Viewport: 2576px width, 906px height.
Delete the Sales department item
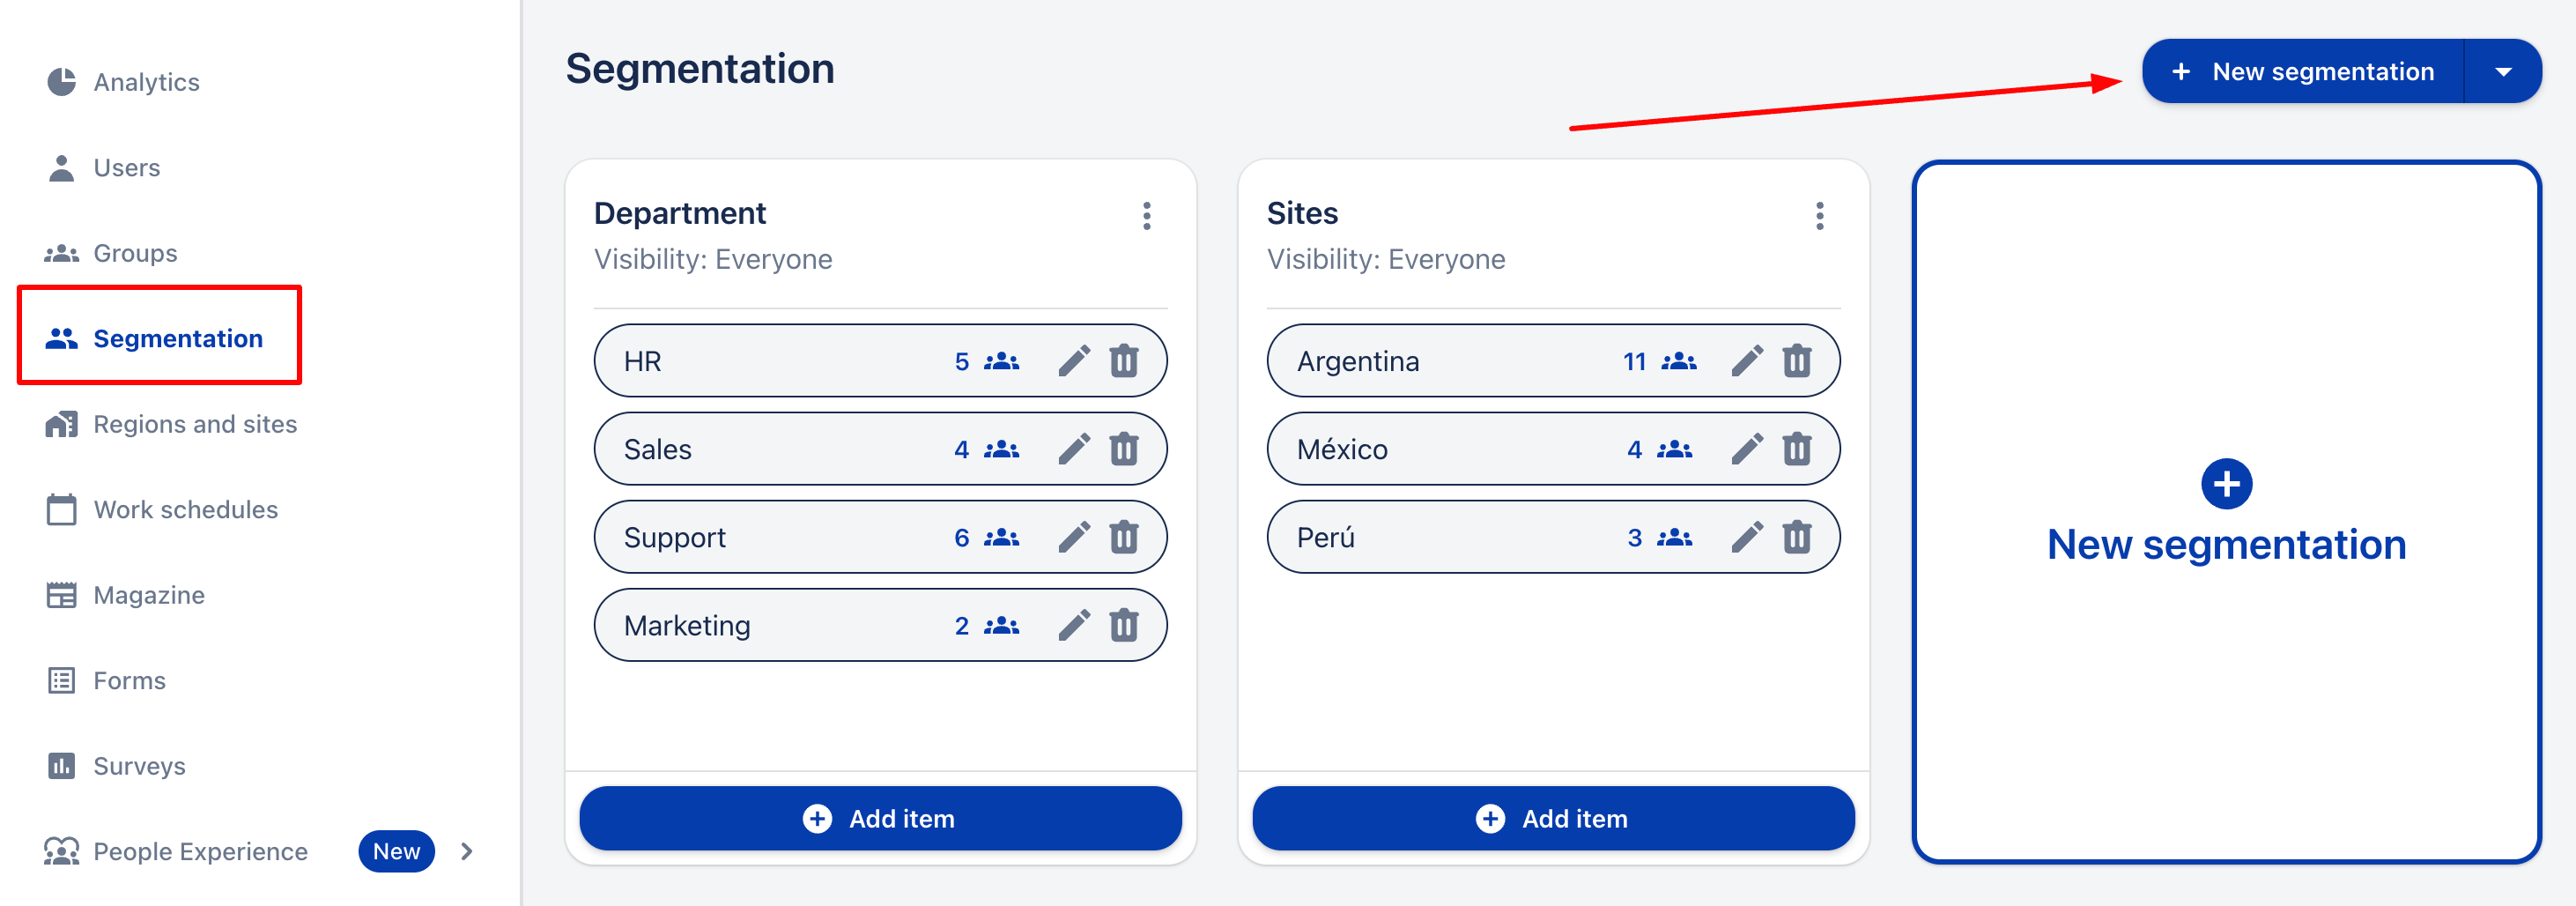(x=1124, y=449)
